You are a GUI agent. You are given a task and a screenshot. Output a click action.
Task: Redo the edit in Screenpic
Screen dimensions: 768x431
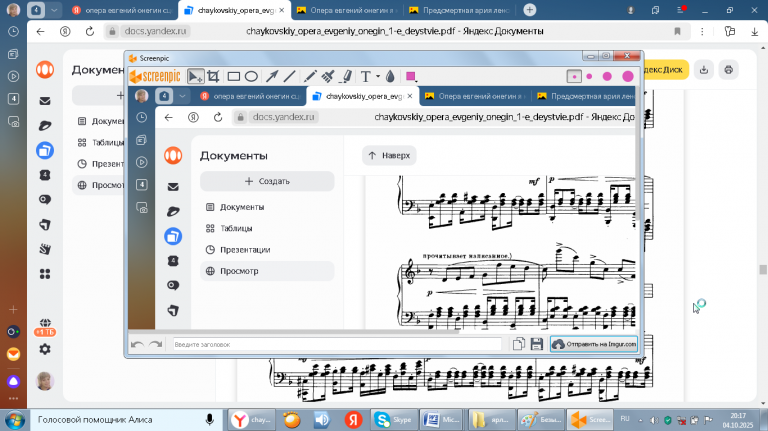click(x=156, y=344)
